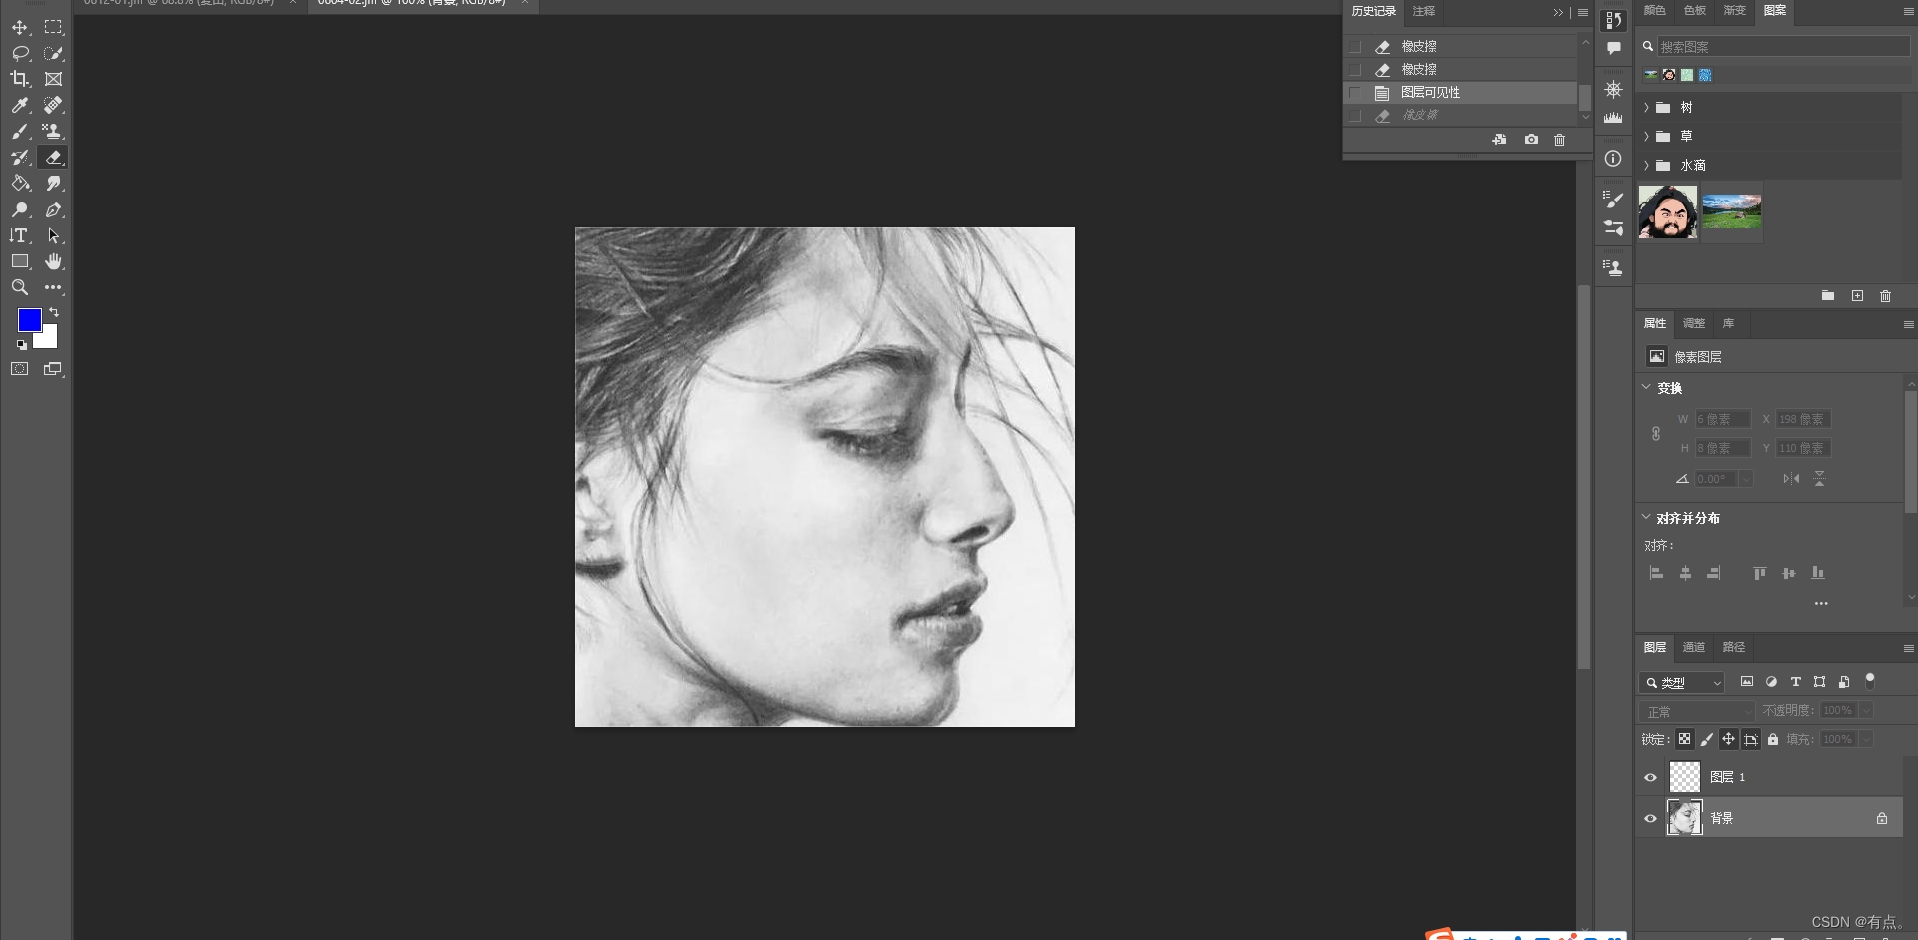Select the Hand tool
This screenshot has width=1918, height=940.
(x=53, y=261)
